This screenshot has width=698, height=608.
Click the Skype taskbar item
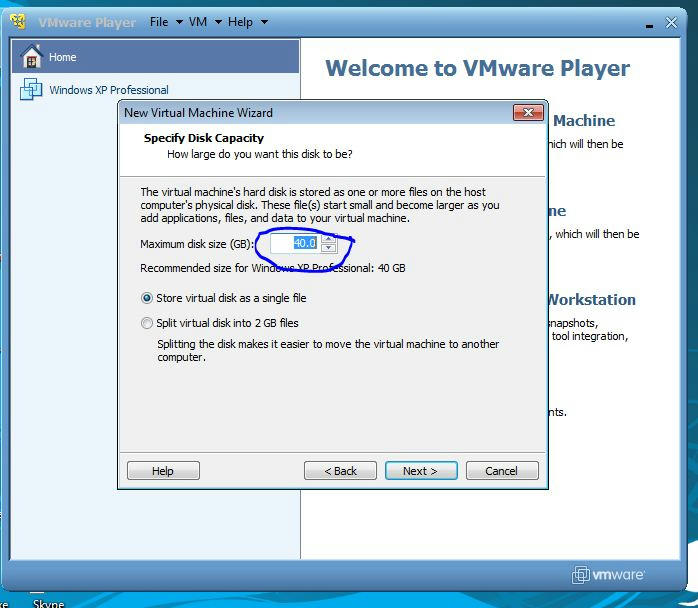point(49,603)
